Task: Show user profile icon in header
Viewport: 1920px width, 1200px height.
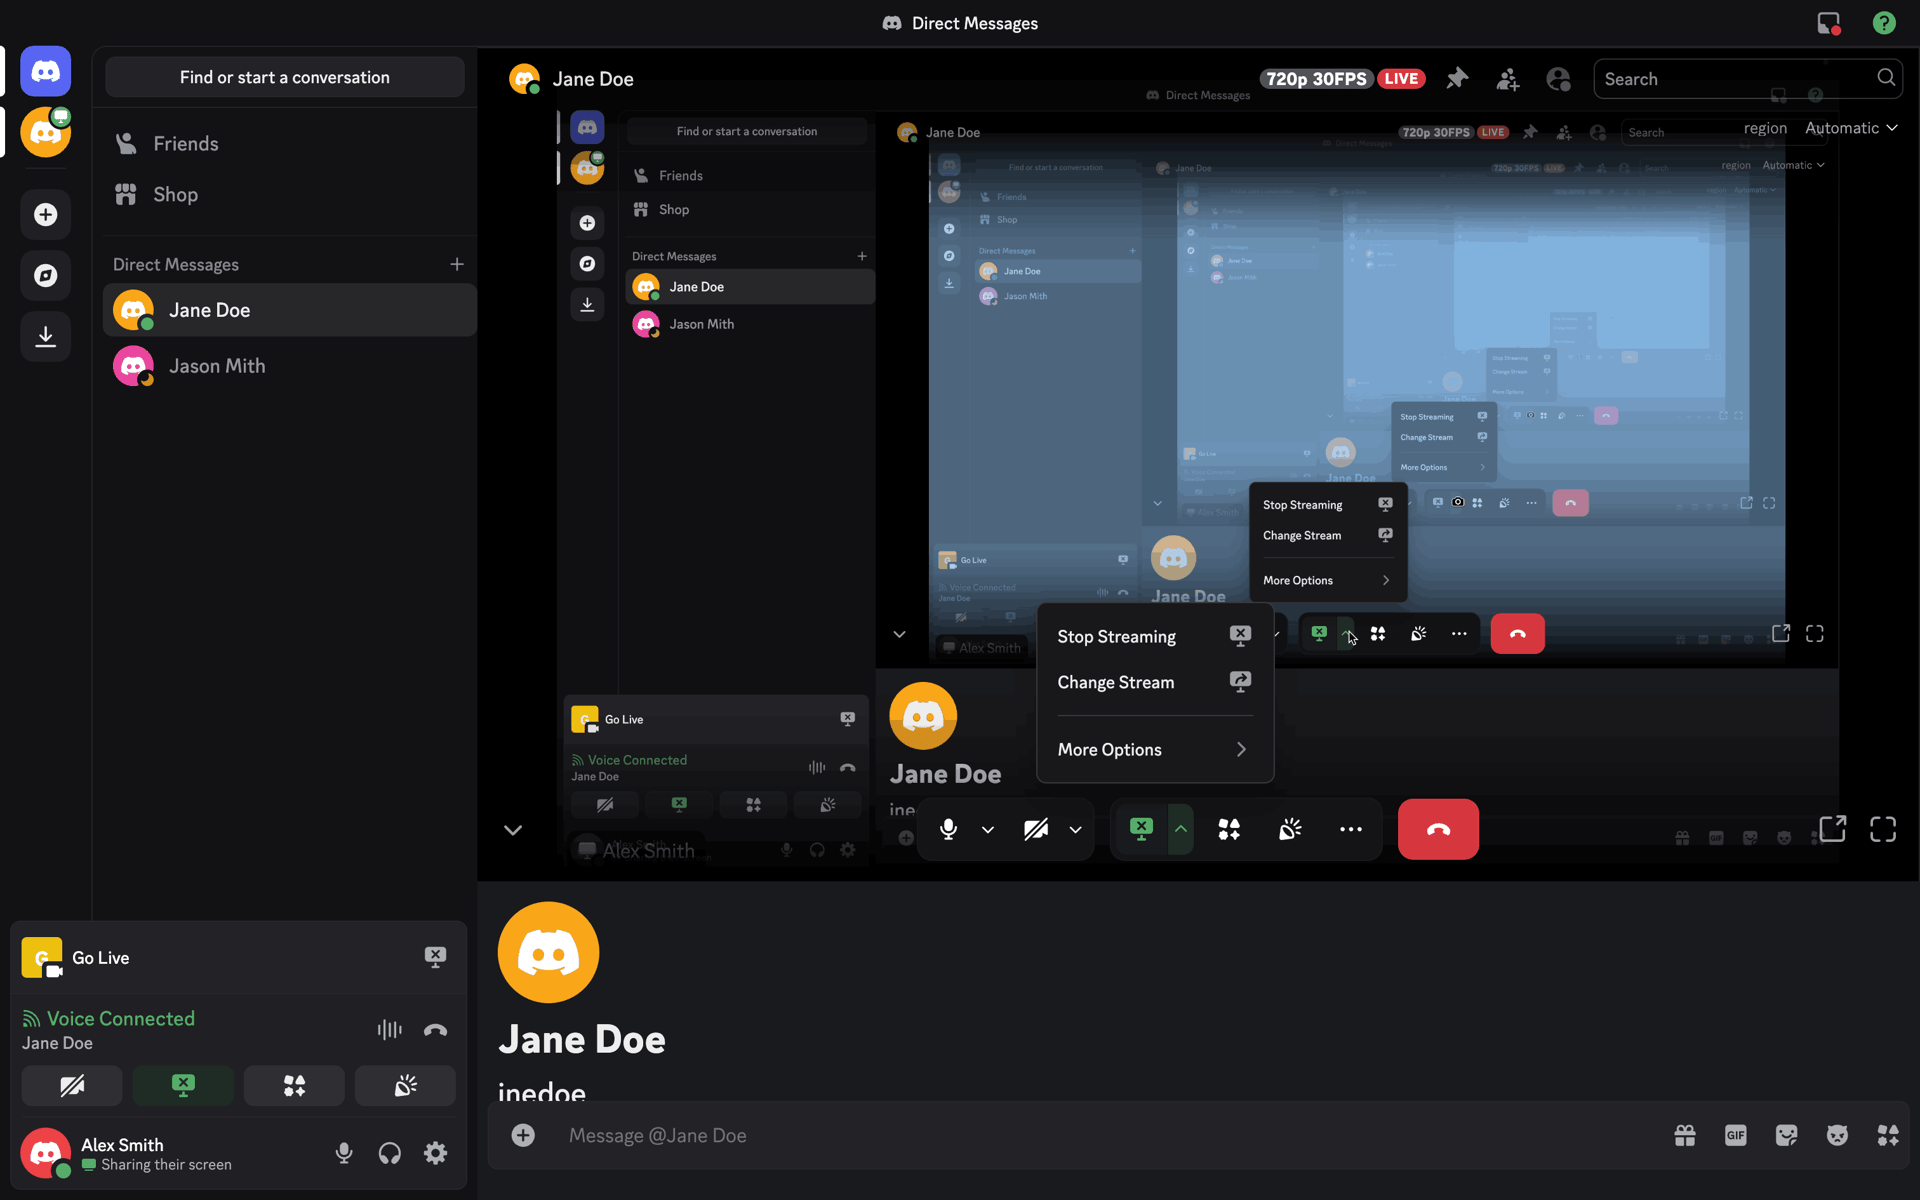Action: [x=1558, y=78]
